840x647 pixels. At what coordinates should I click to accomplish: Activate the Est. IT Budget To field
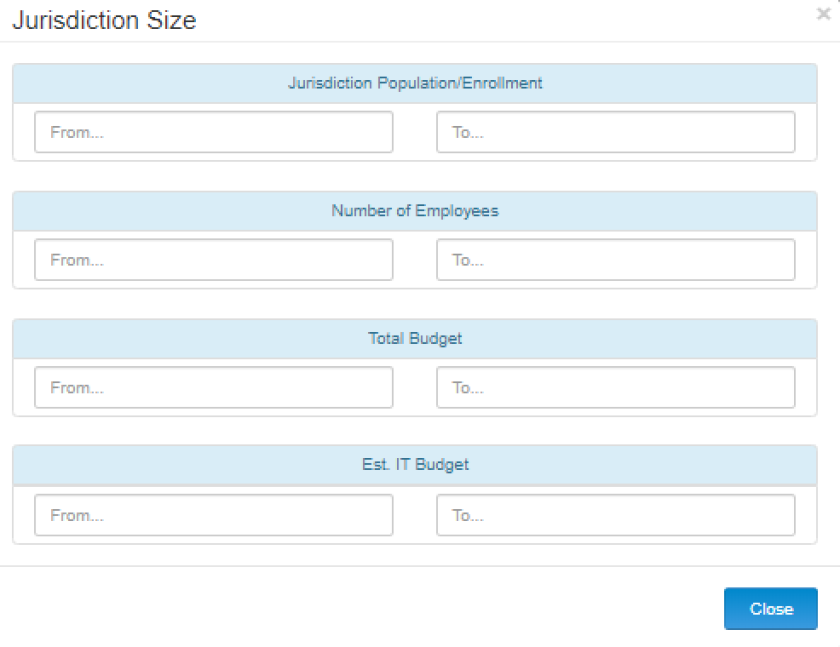pyautogui.click(x=616, y=515)
